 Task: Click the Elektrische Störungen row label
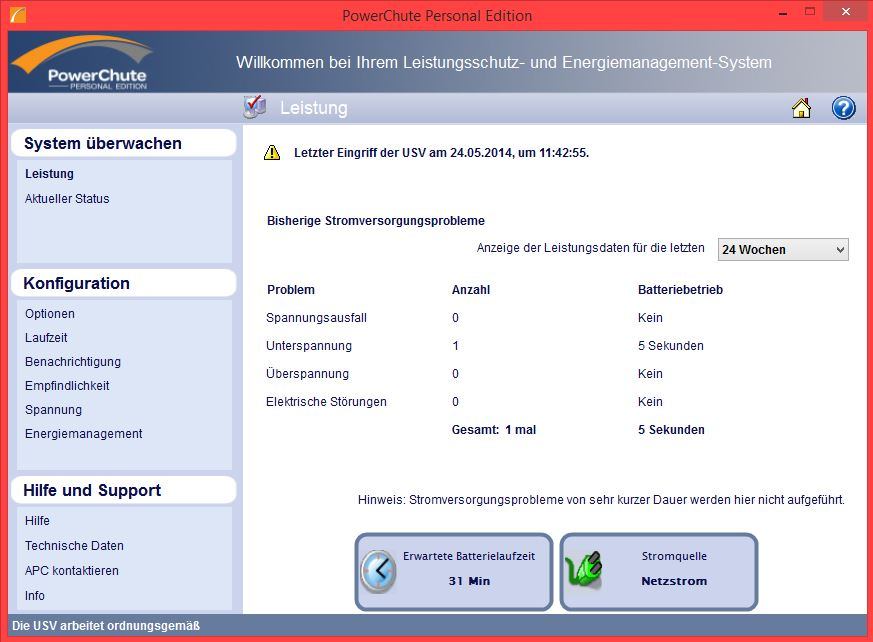point(326,402)
